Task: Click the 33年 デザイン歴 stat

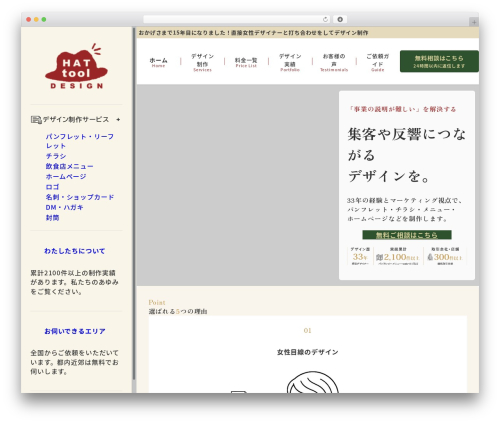Action: coord(360,256)
